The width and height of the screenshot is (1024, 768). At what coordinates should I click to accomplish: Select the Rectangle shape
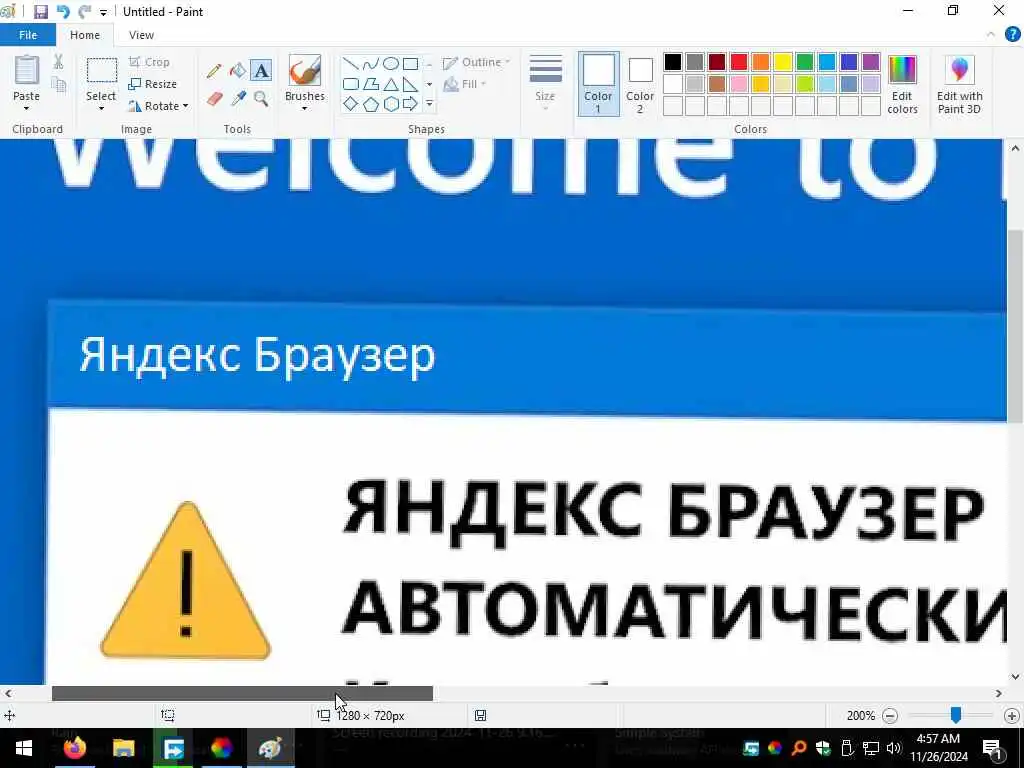point(410,64)
